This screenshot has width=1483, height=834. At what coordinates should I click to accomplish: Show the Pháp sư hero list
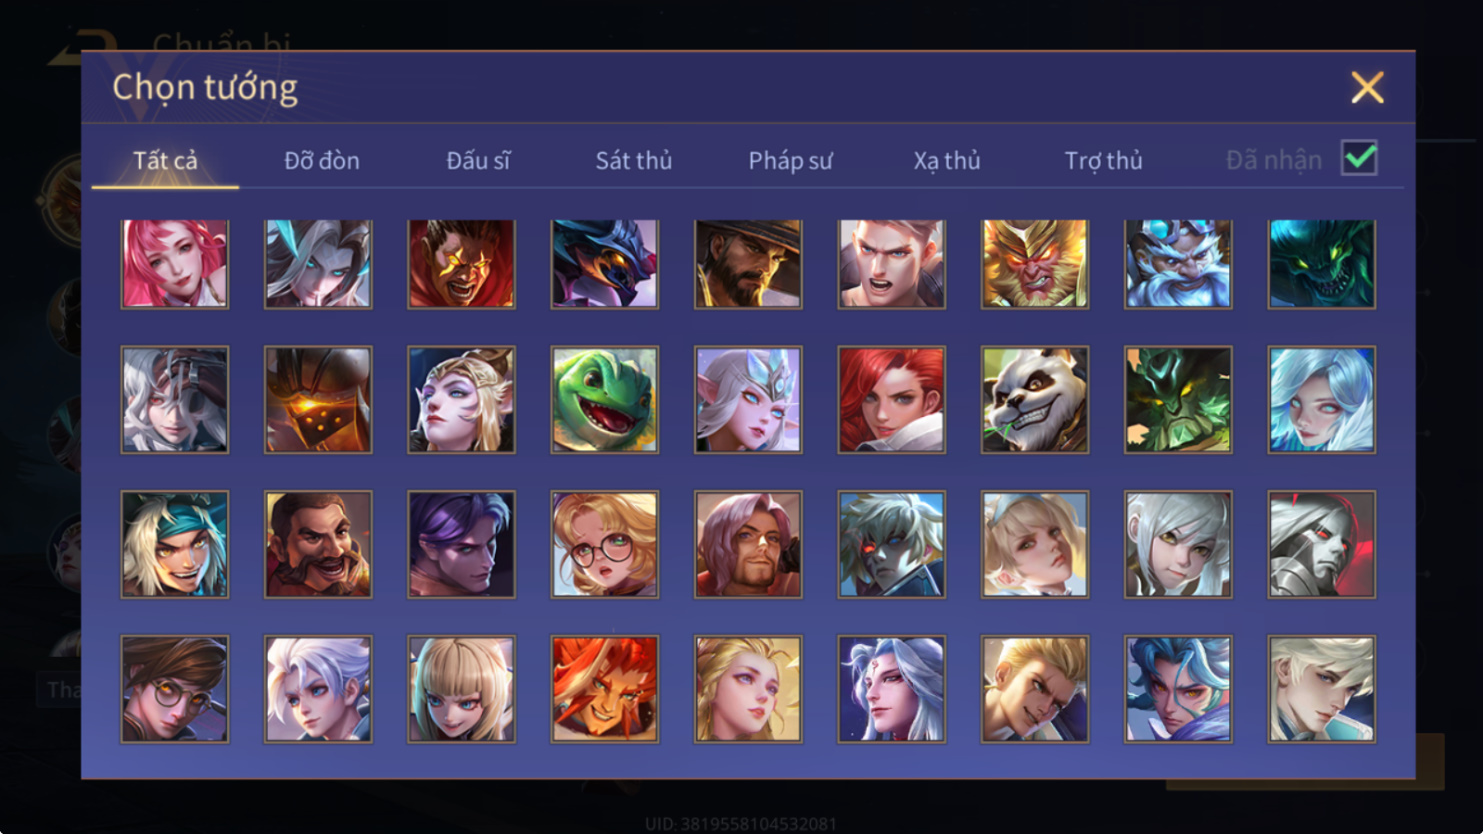(x=790, y=160)
